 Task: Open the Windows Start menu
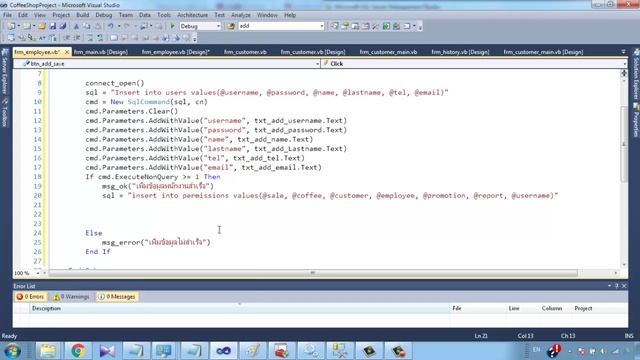click(x=12, y=351)
